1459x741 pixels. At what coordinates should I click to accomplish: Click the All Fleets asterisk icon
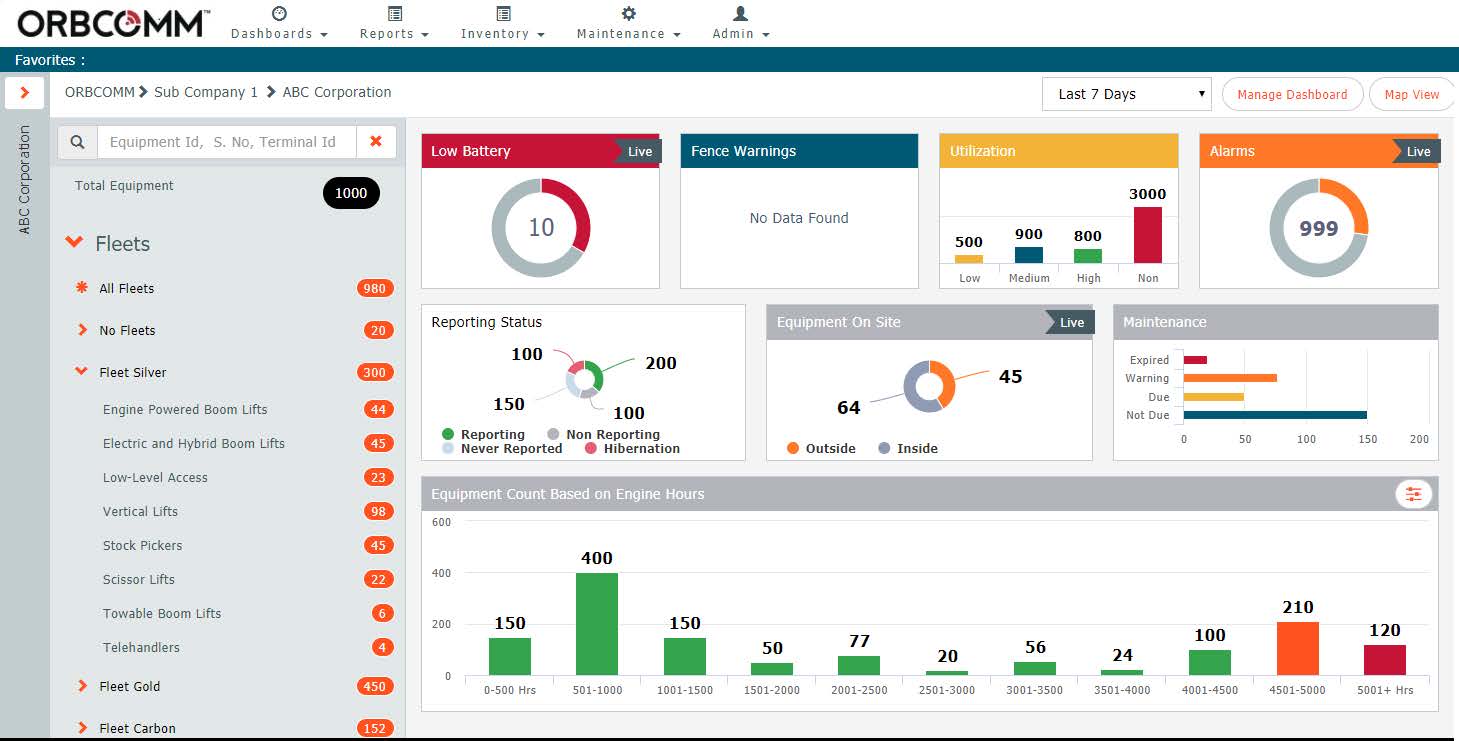(82, 288)
